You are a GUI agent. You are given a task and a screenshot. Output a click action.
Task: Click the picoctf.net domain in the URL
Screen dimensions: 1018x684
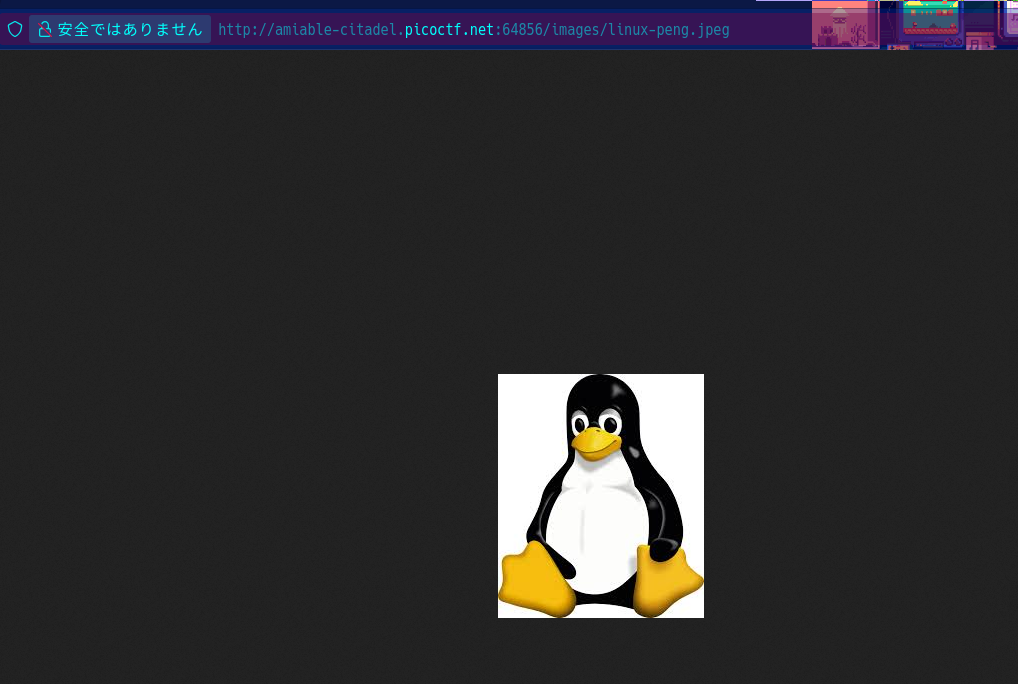click(x=449, y=30)
